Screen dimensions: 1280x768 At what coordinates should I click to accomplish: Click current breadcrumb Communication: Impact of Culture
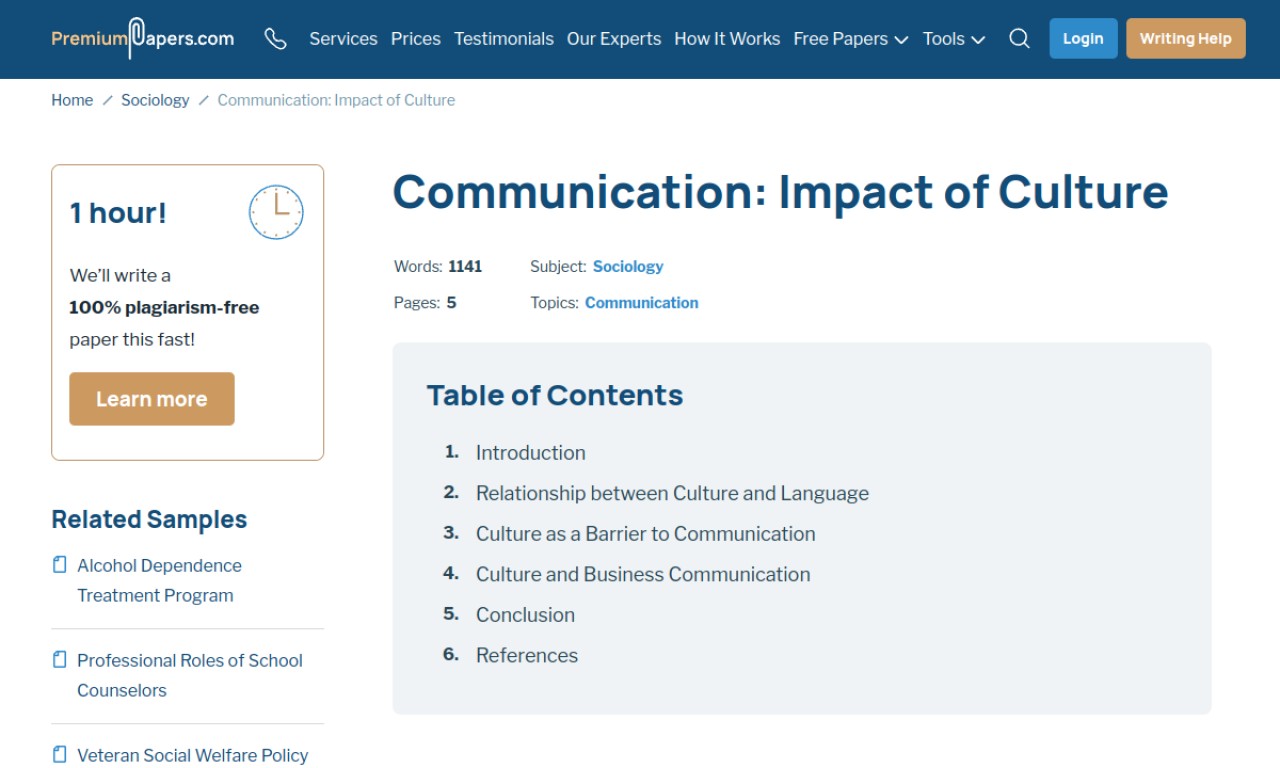pos(336,100)
